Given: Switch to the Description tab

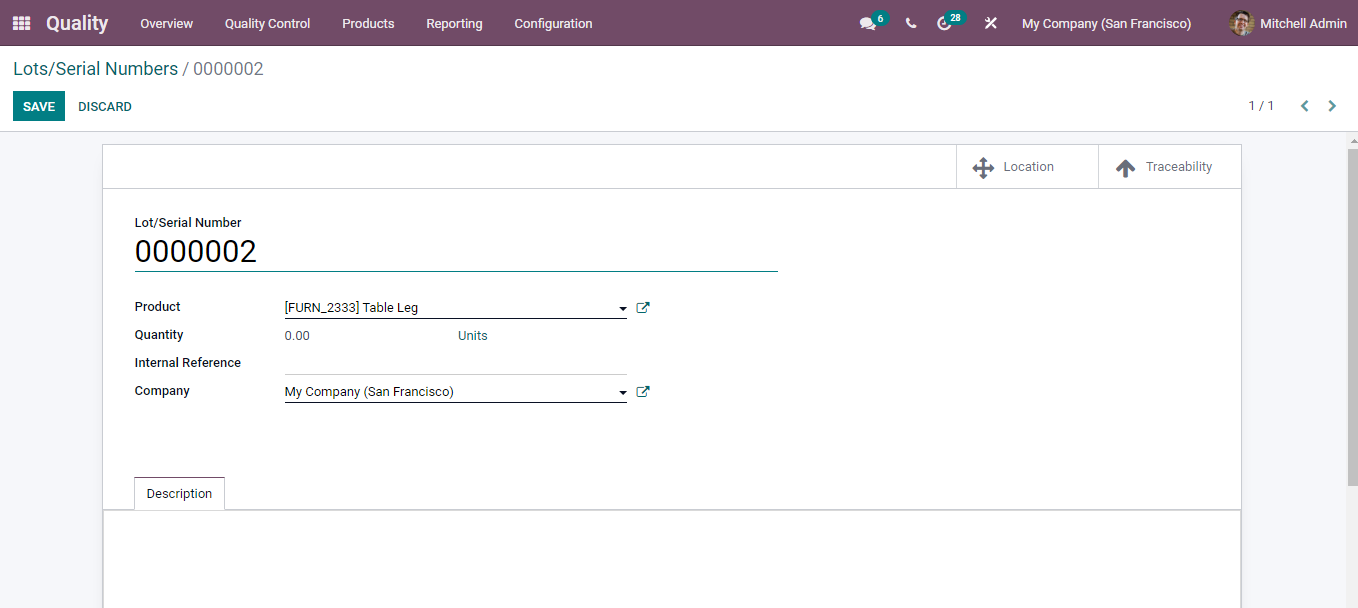Looking at the screenshot, I should click(179, 493).
